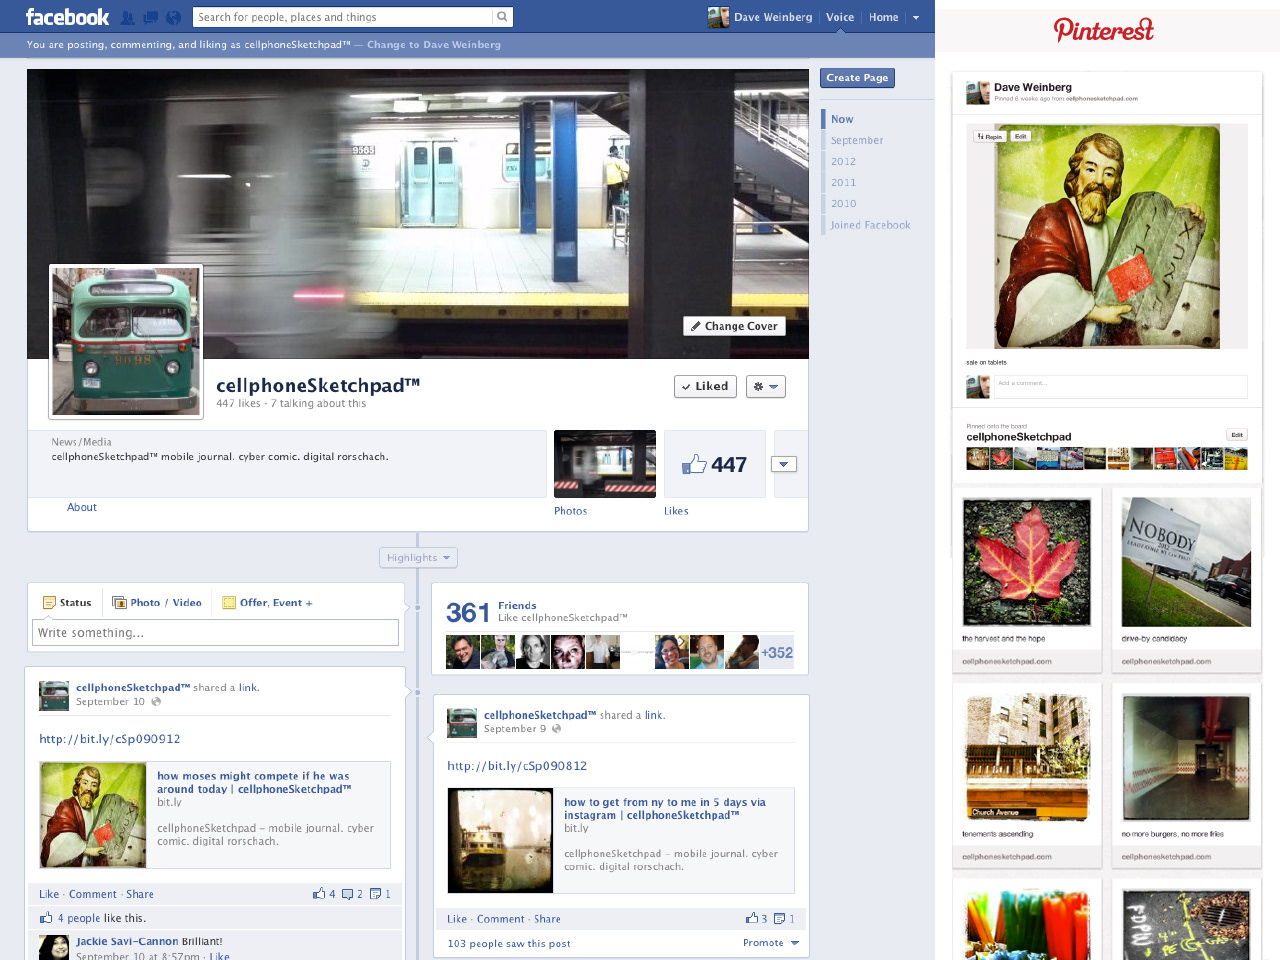Click privacy globe icon next to September 9
Viewport: 1280px width, 960px height.
(x=557, y=729)
